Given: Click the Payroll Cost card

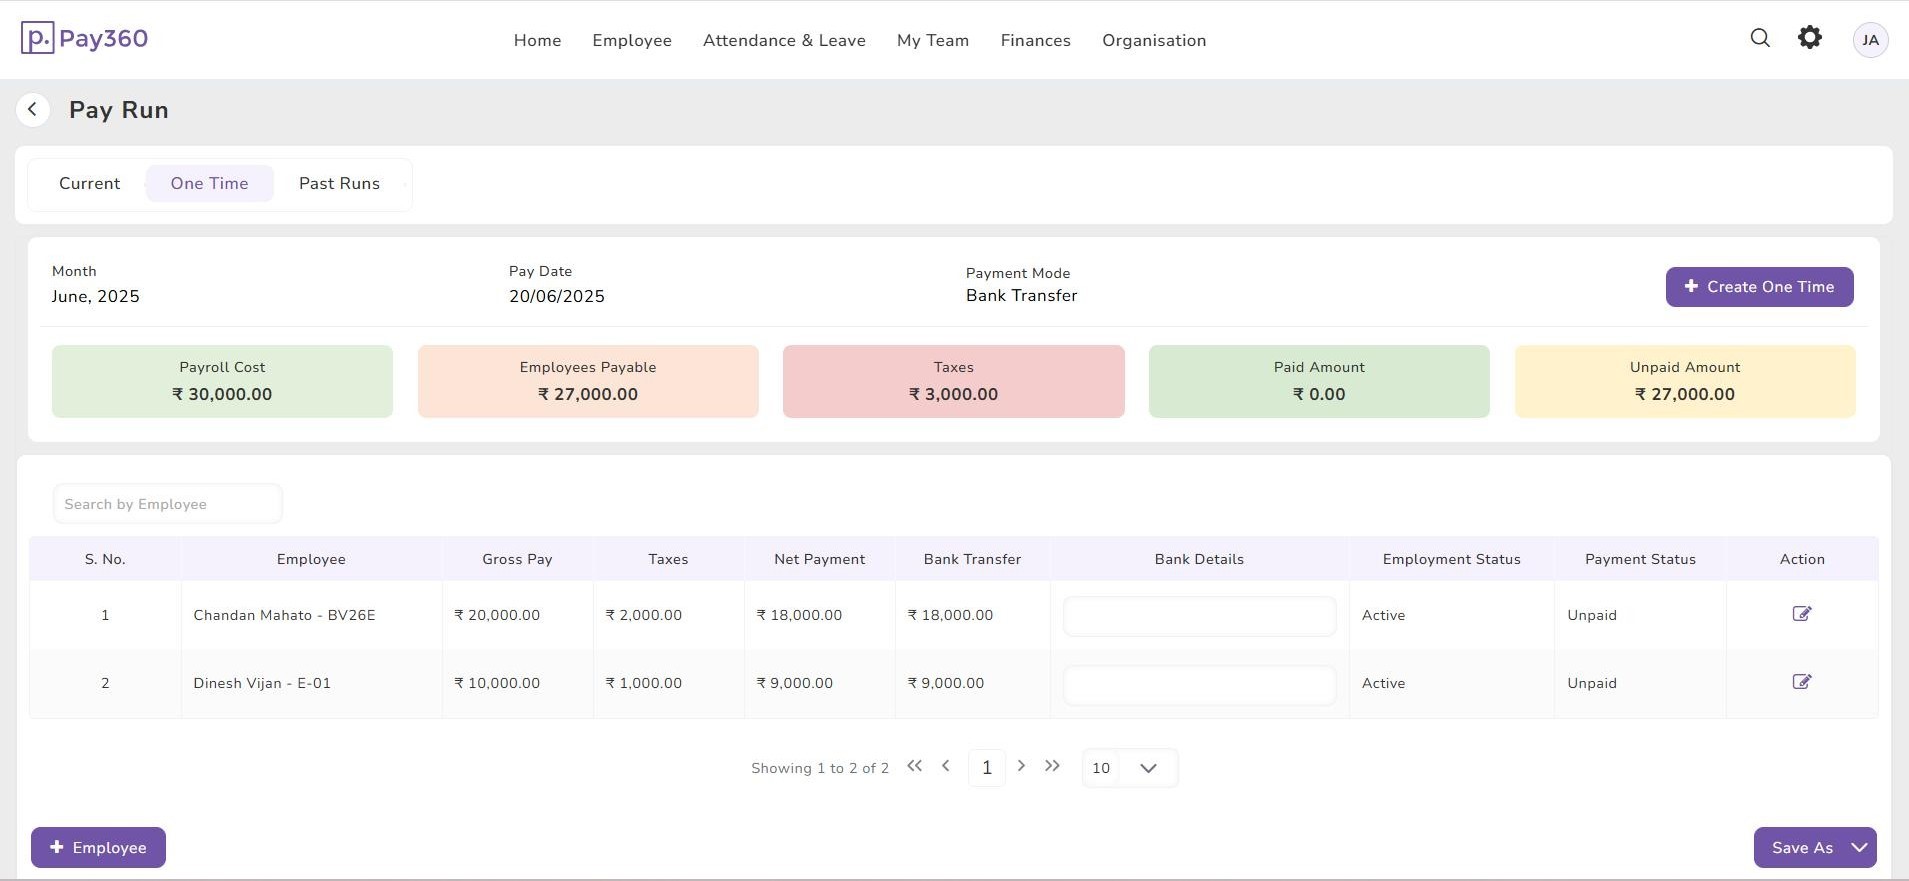Looking at the screenshot, I should click(222, 381).
